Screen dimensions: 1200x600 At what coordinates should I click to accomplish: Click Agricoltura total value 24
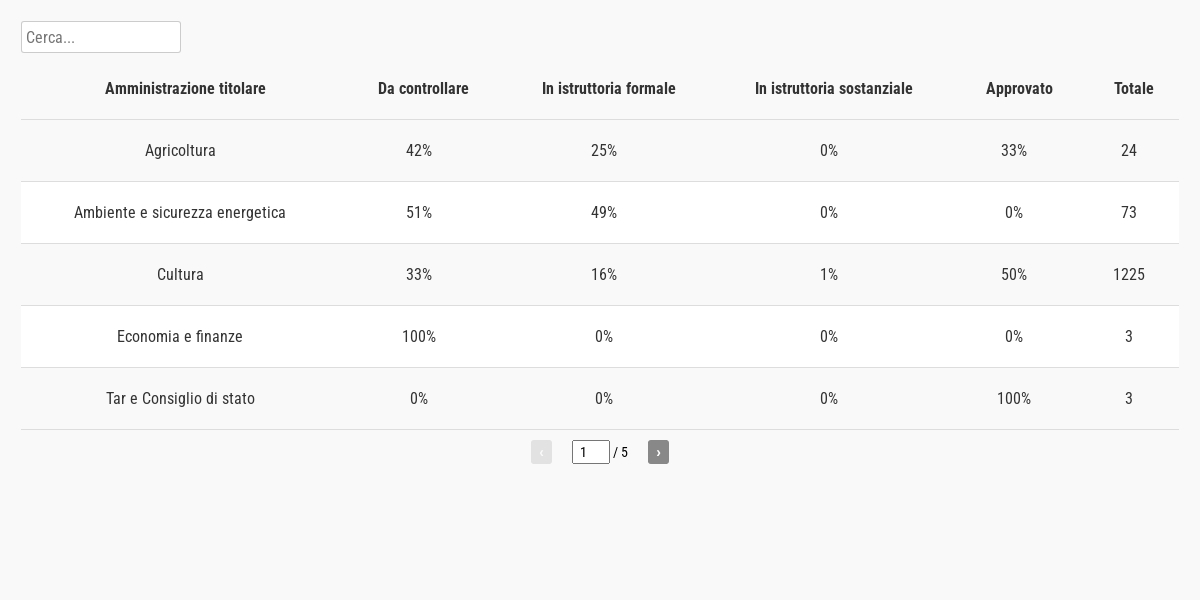click(x=1128, y=151)
